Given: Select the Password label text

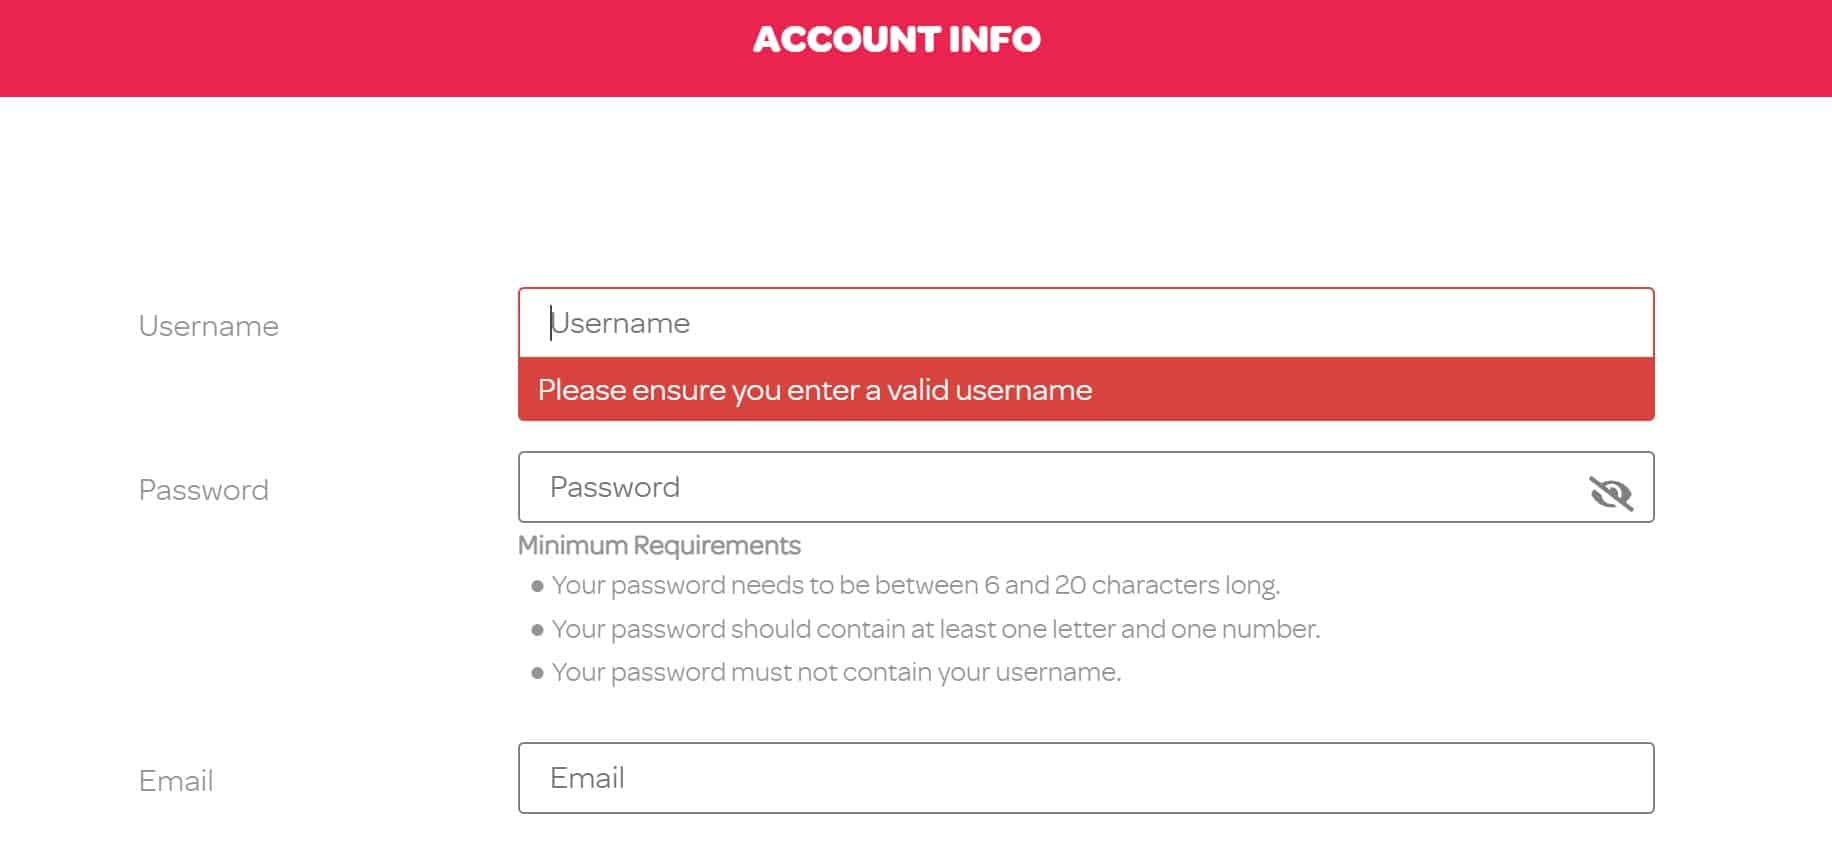Looking at the screenshot, I should click(x=203, y=489).
